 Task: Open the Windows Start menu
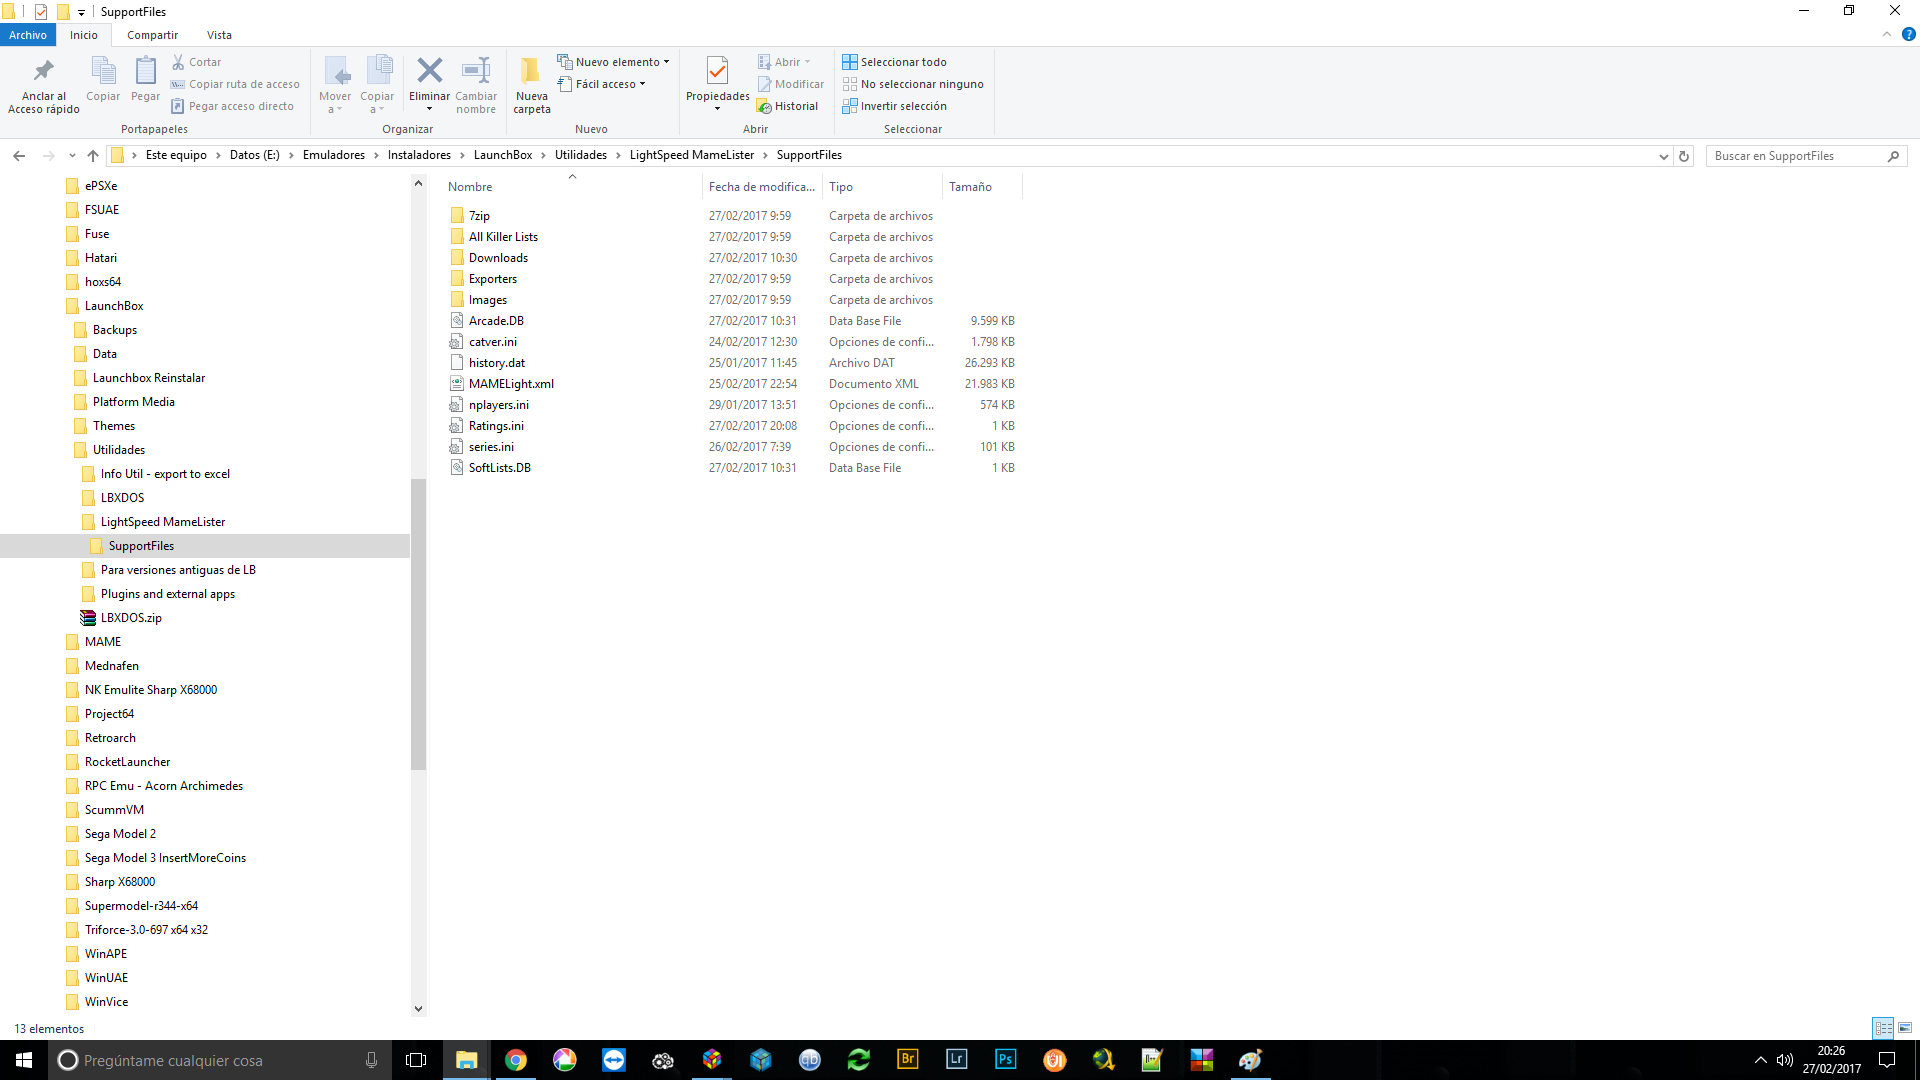click(24, 1060)
